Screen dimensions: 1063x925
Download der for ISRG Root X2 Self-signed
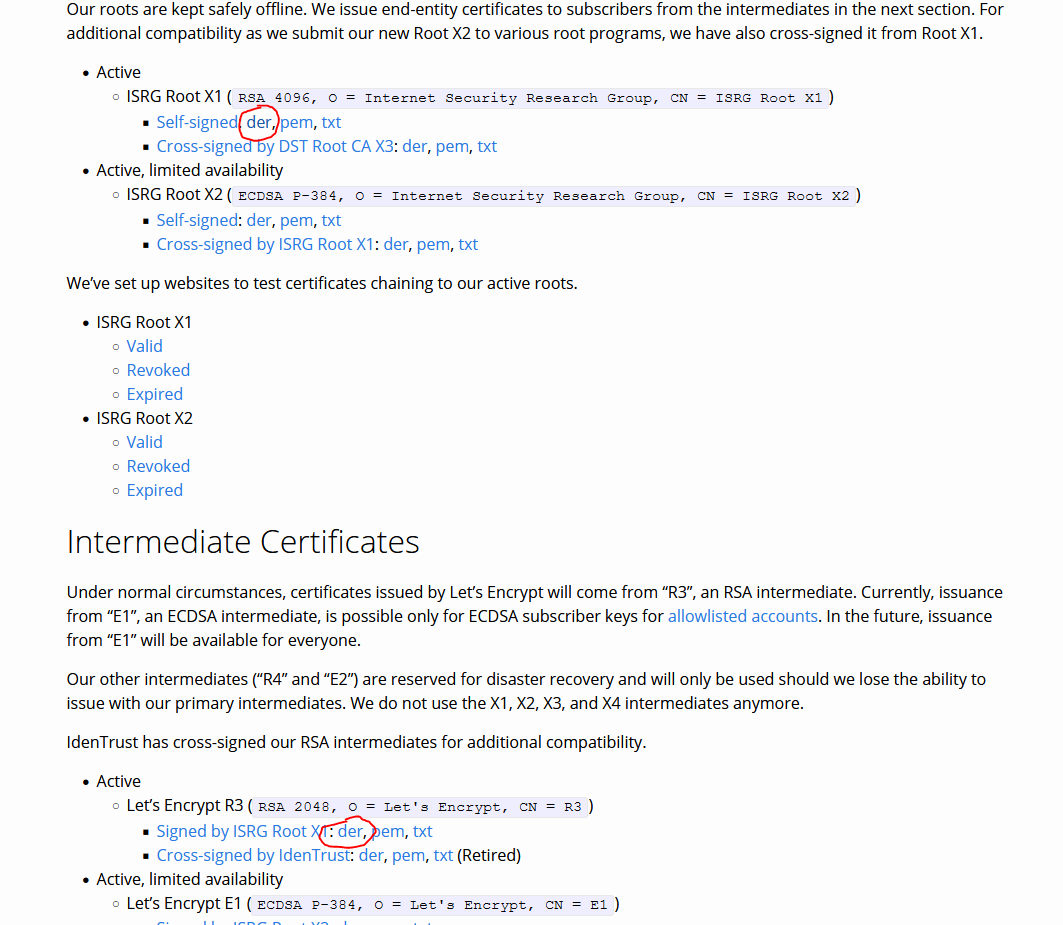259,220
